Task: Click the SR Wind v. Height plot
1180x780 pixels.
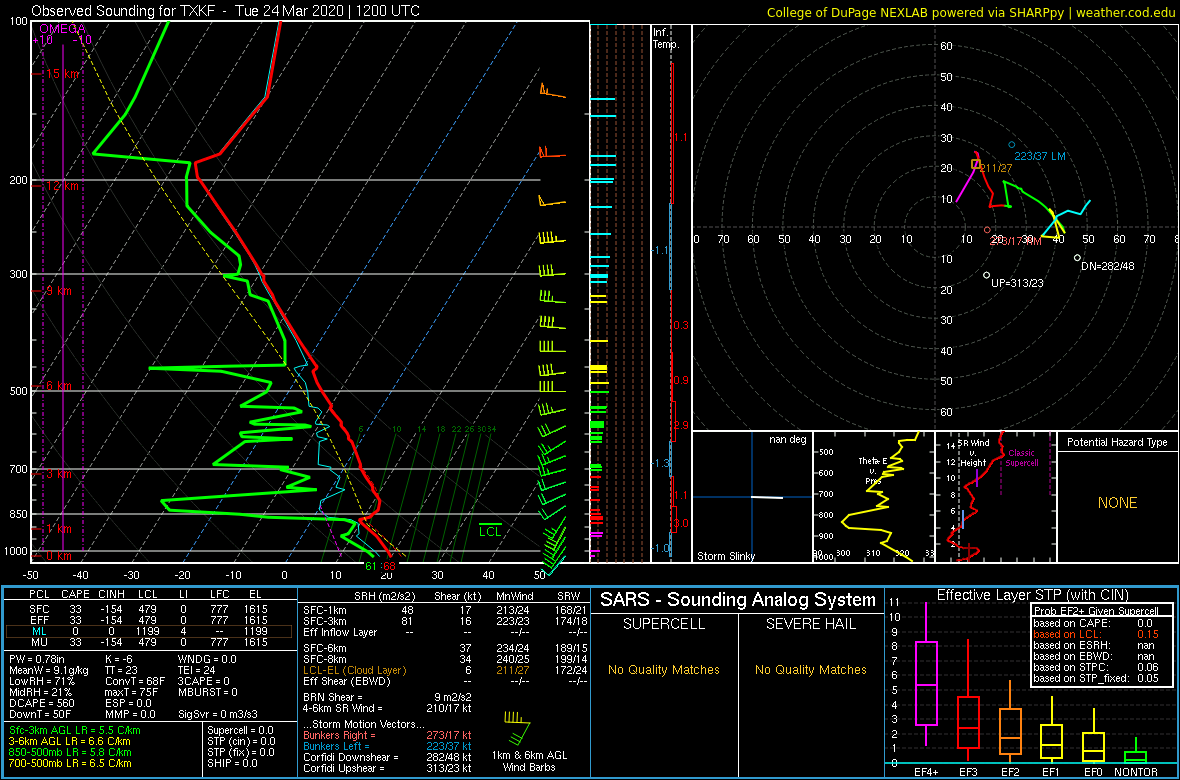Action: (x=995, y=497)
